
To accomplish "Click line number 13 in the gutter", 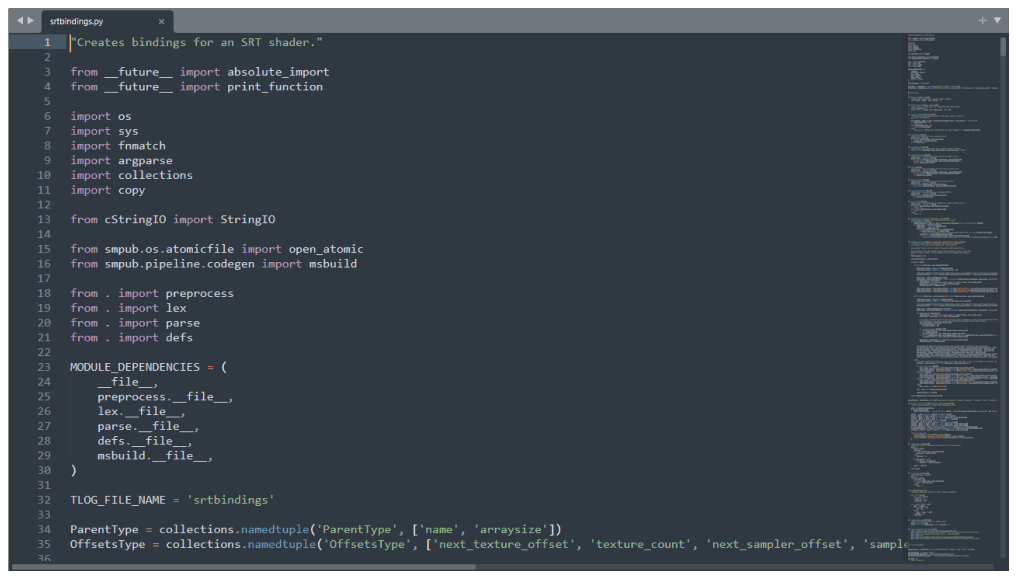I will coord(43,219).
